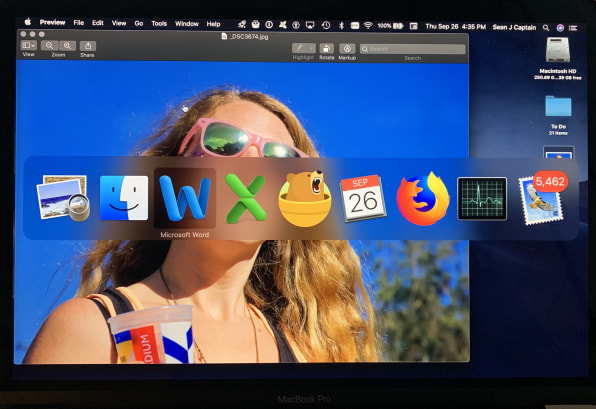
Task: Open the Go menu
Action: click(x=139, y=24)
